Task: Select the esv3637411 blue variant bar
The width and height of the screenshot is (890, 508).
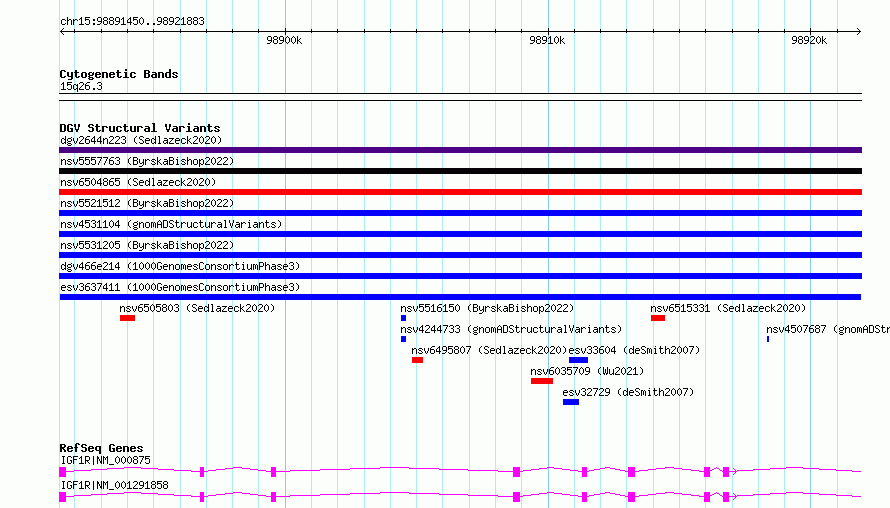Action: coord(460,297)
